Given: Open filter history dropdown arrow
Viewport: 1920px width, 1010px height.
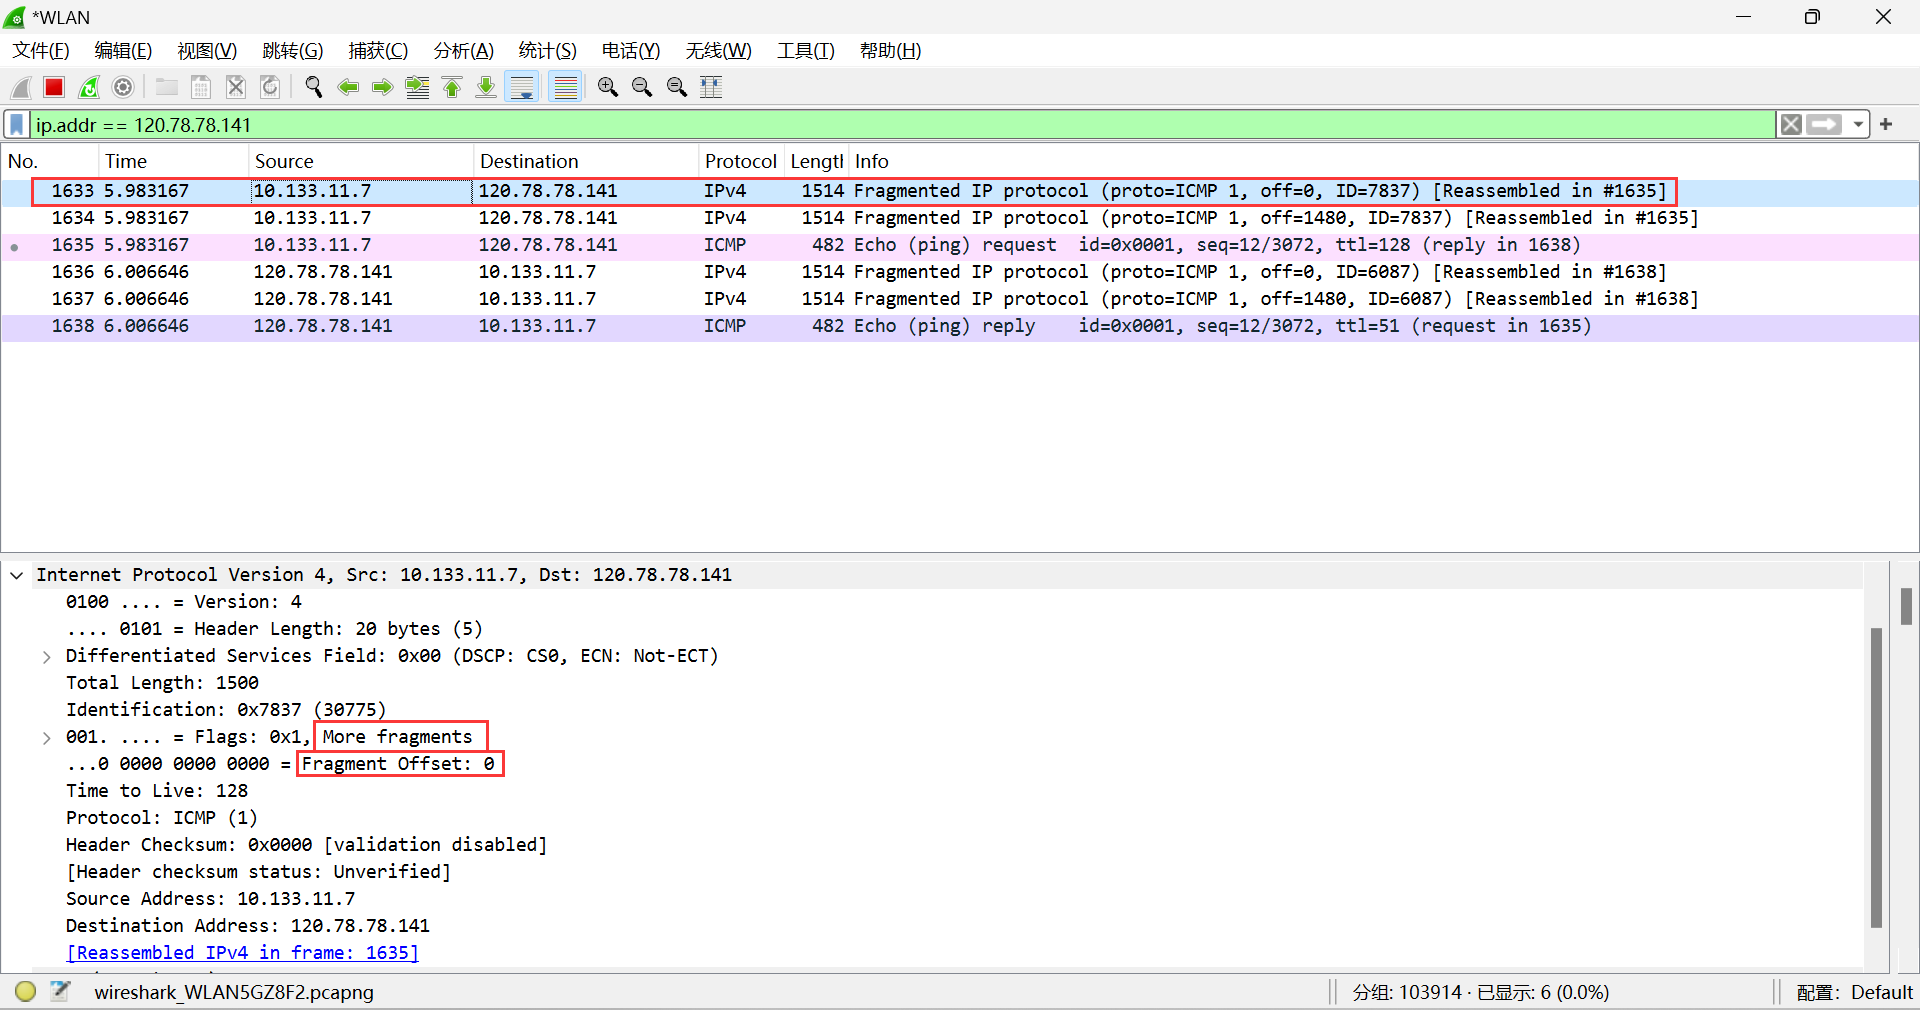Looking at the screenshot, I should pos(1858,125).
